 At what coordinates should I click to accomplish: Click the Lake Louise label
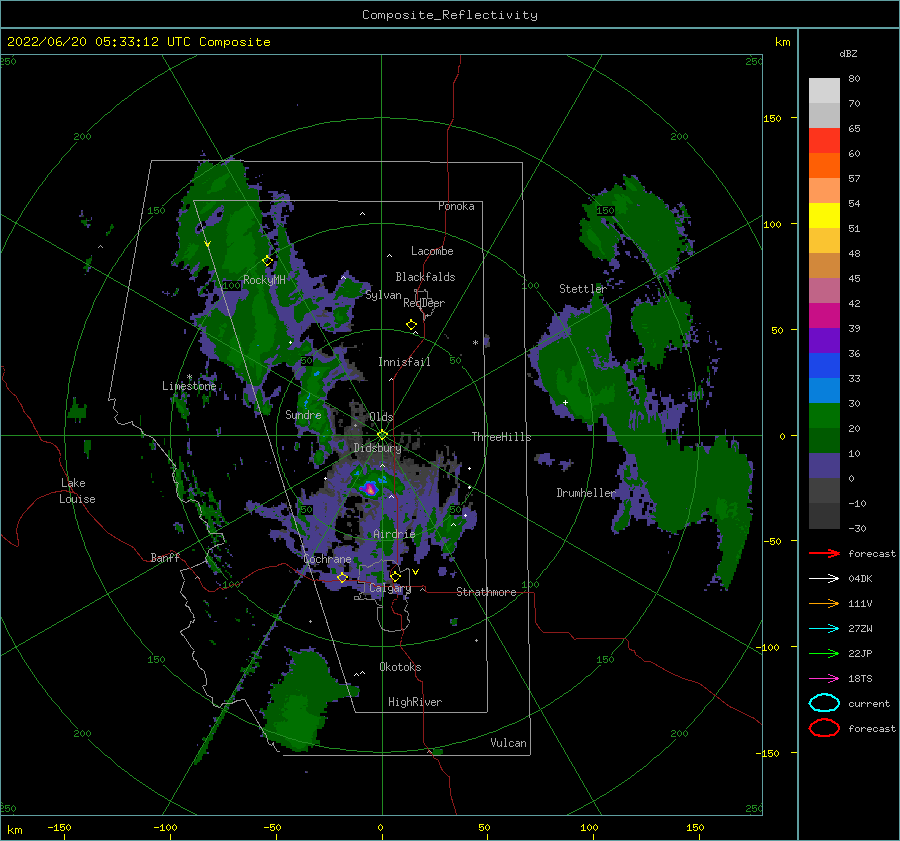pyautogui.click(x=77, y=491)
